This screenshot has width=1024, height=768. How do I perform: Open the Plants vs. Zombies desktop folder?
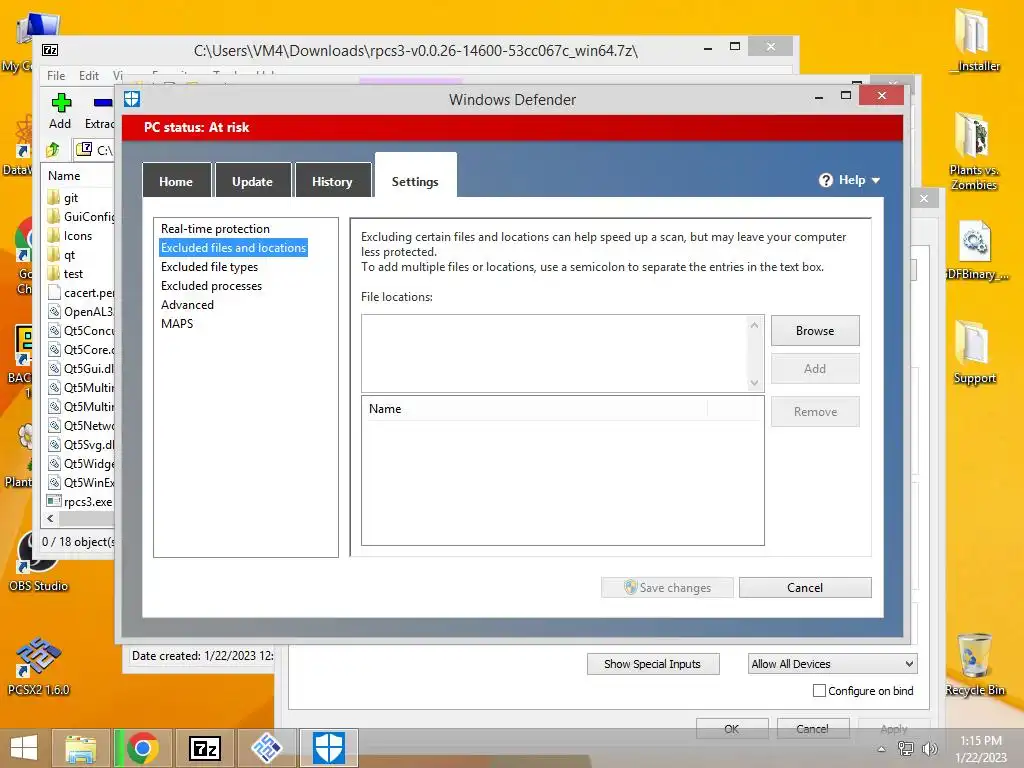[974, 152]
